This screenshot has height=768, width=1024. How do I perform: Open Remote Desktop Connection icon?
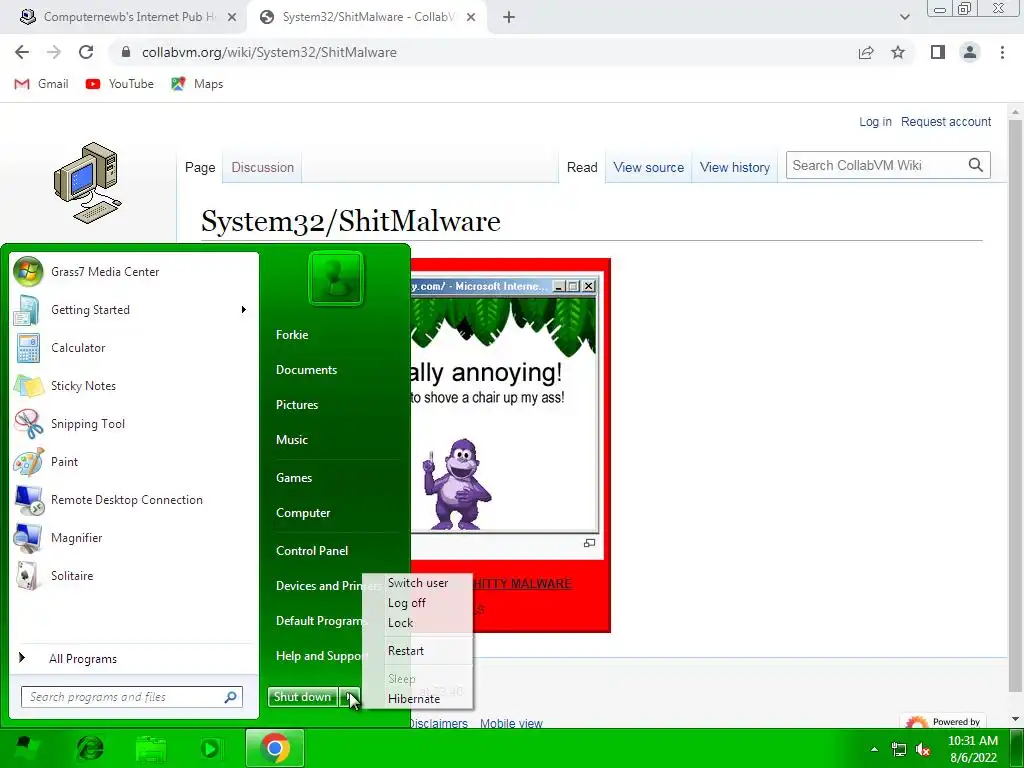pyautogui.click(x=28, y=500)
